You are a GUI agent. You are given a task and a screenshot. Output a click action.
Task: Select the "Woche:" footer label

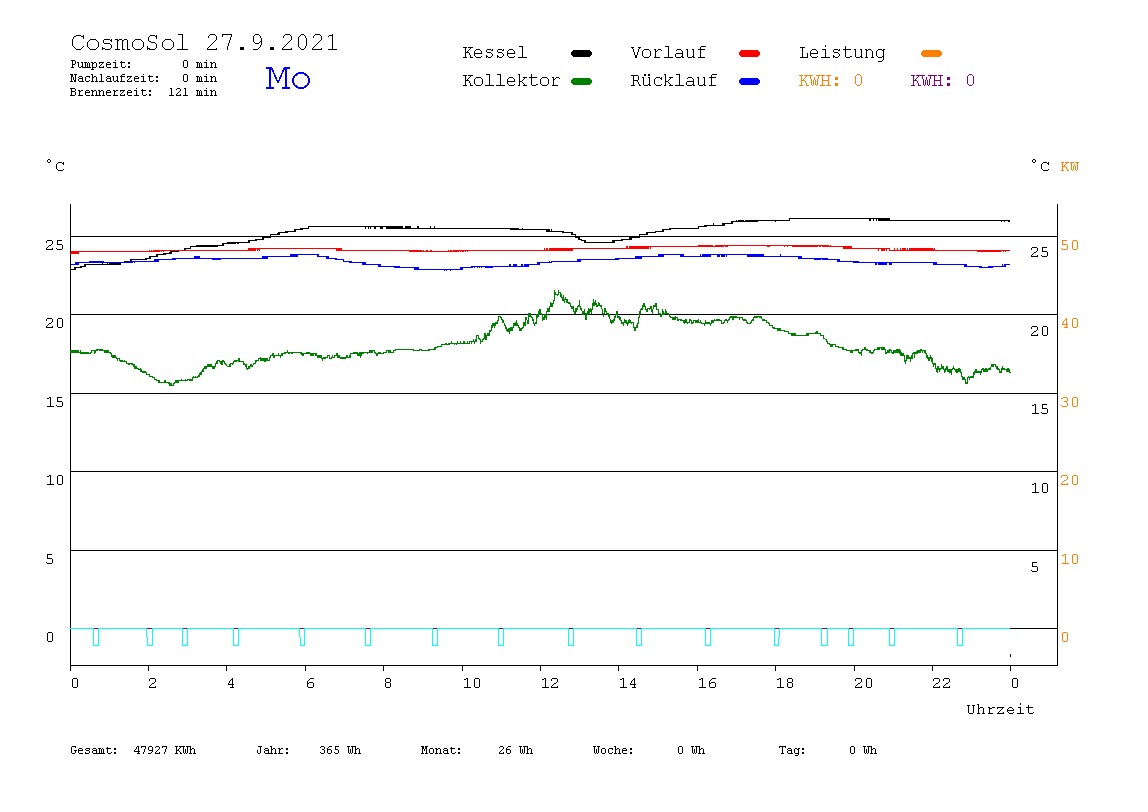pyautogui.click(x=614, y=750)
